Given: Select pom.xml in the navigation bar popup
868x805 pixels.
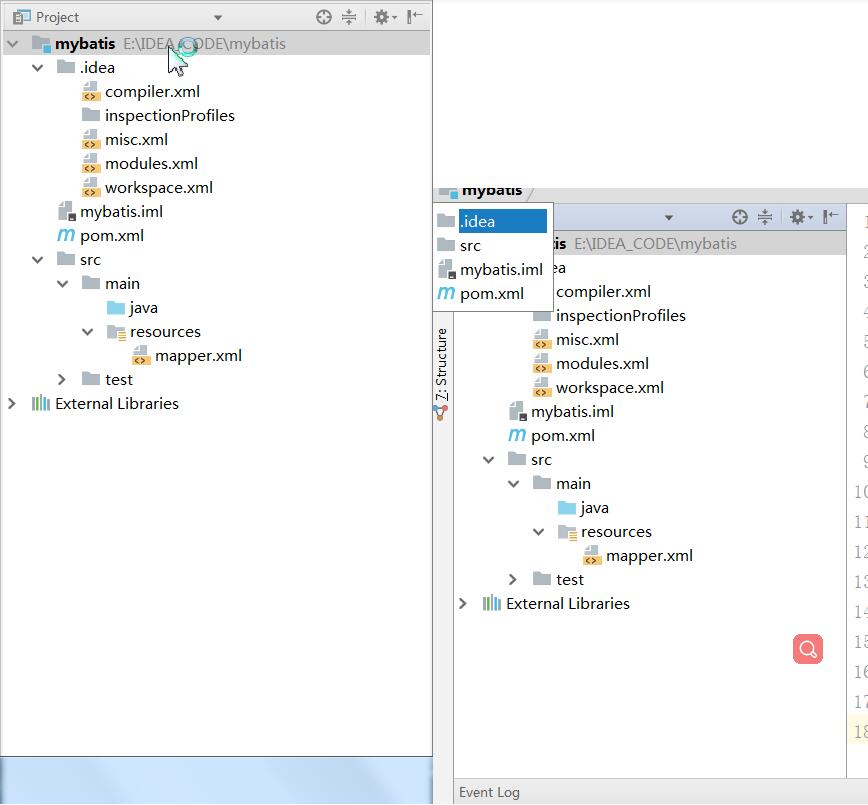Looking at the screenshot, I should [493, 293].
